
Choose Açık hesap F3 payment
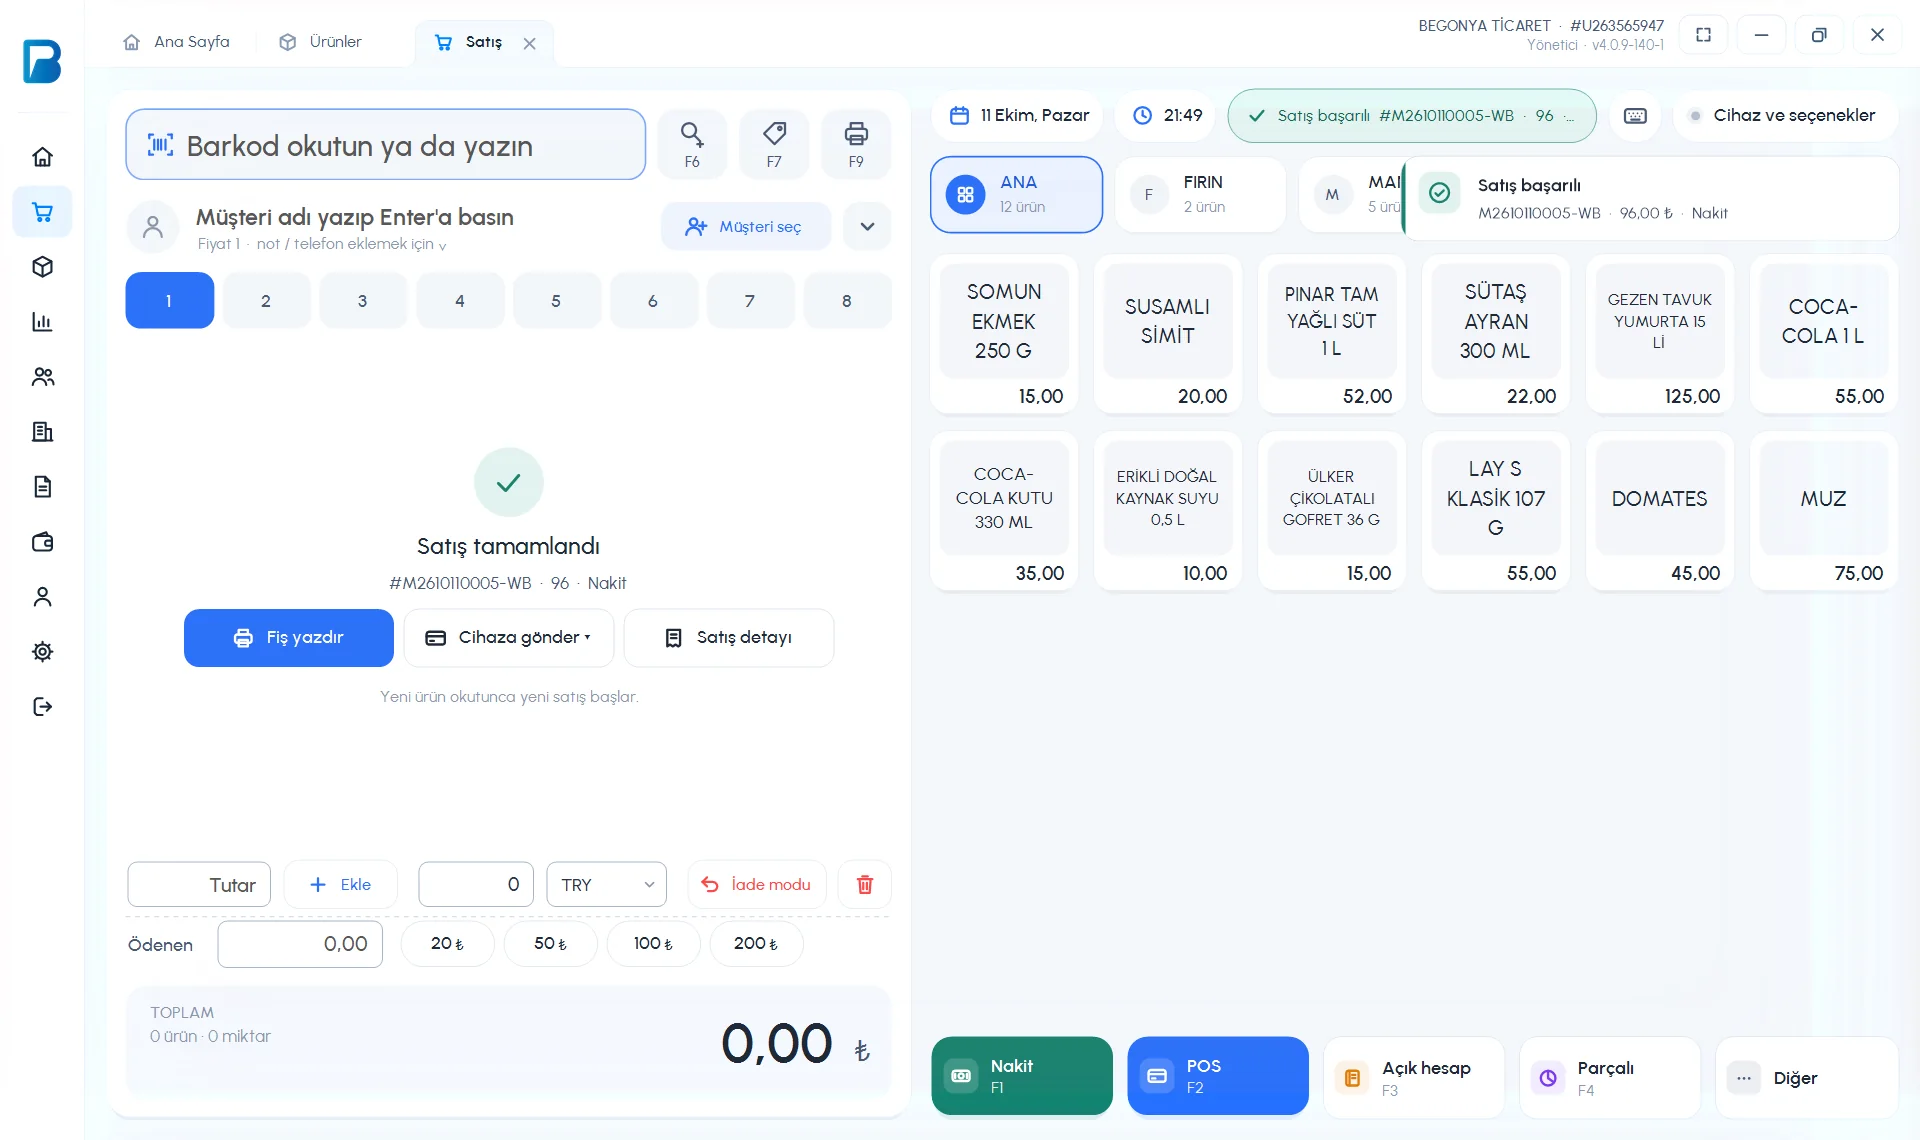(x=1414, y=1078)
